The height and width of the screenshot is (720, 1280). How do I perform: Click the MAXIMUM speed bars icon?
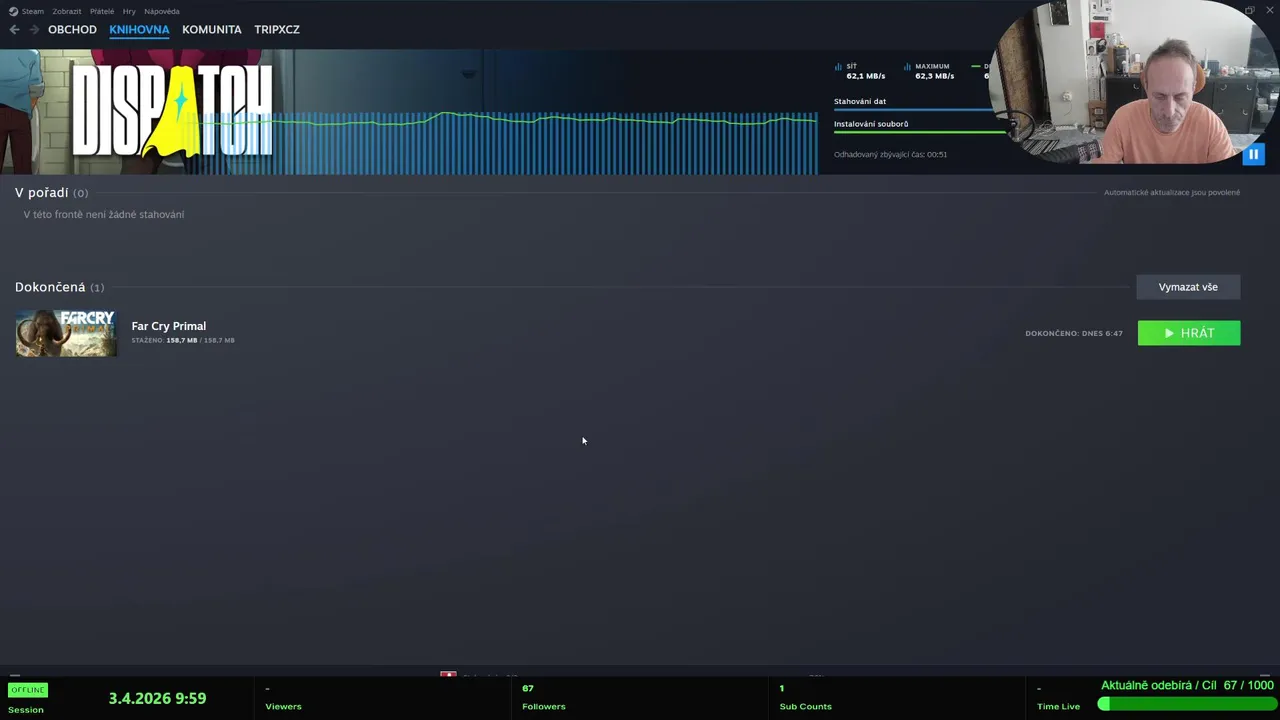pyautogui.click(x=907, y=67)
